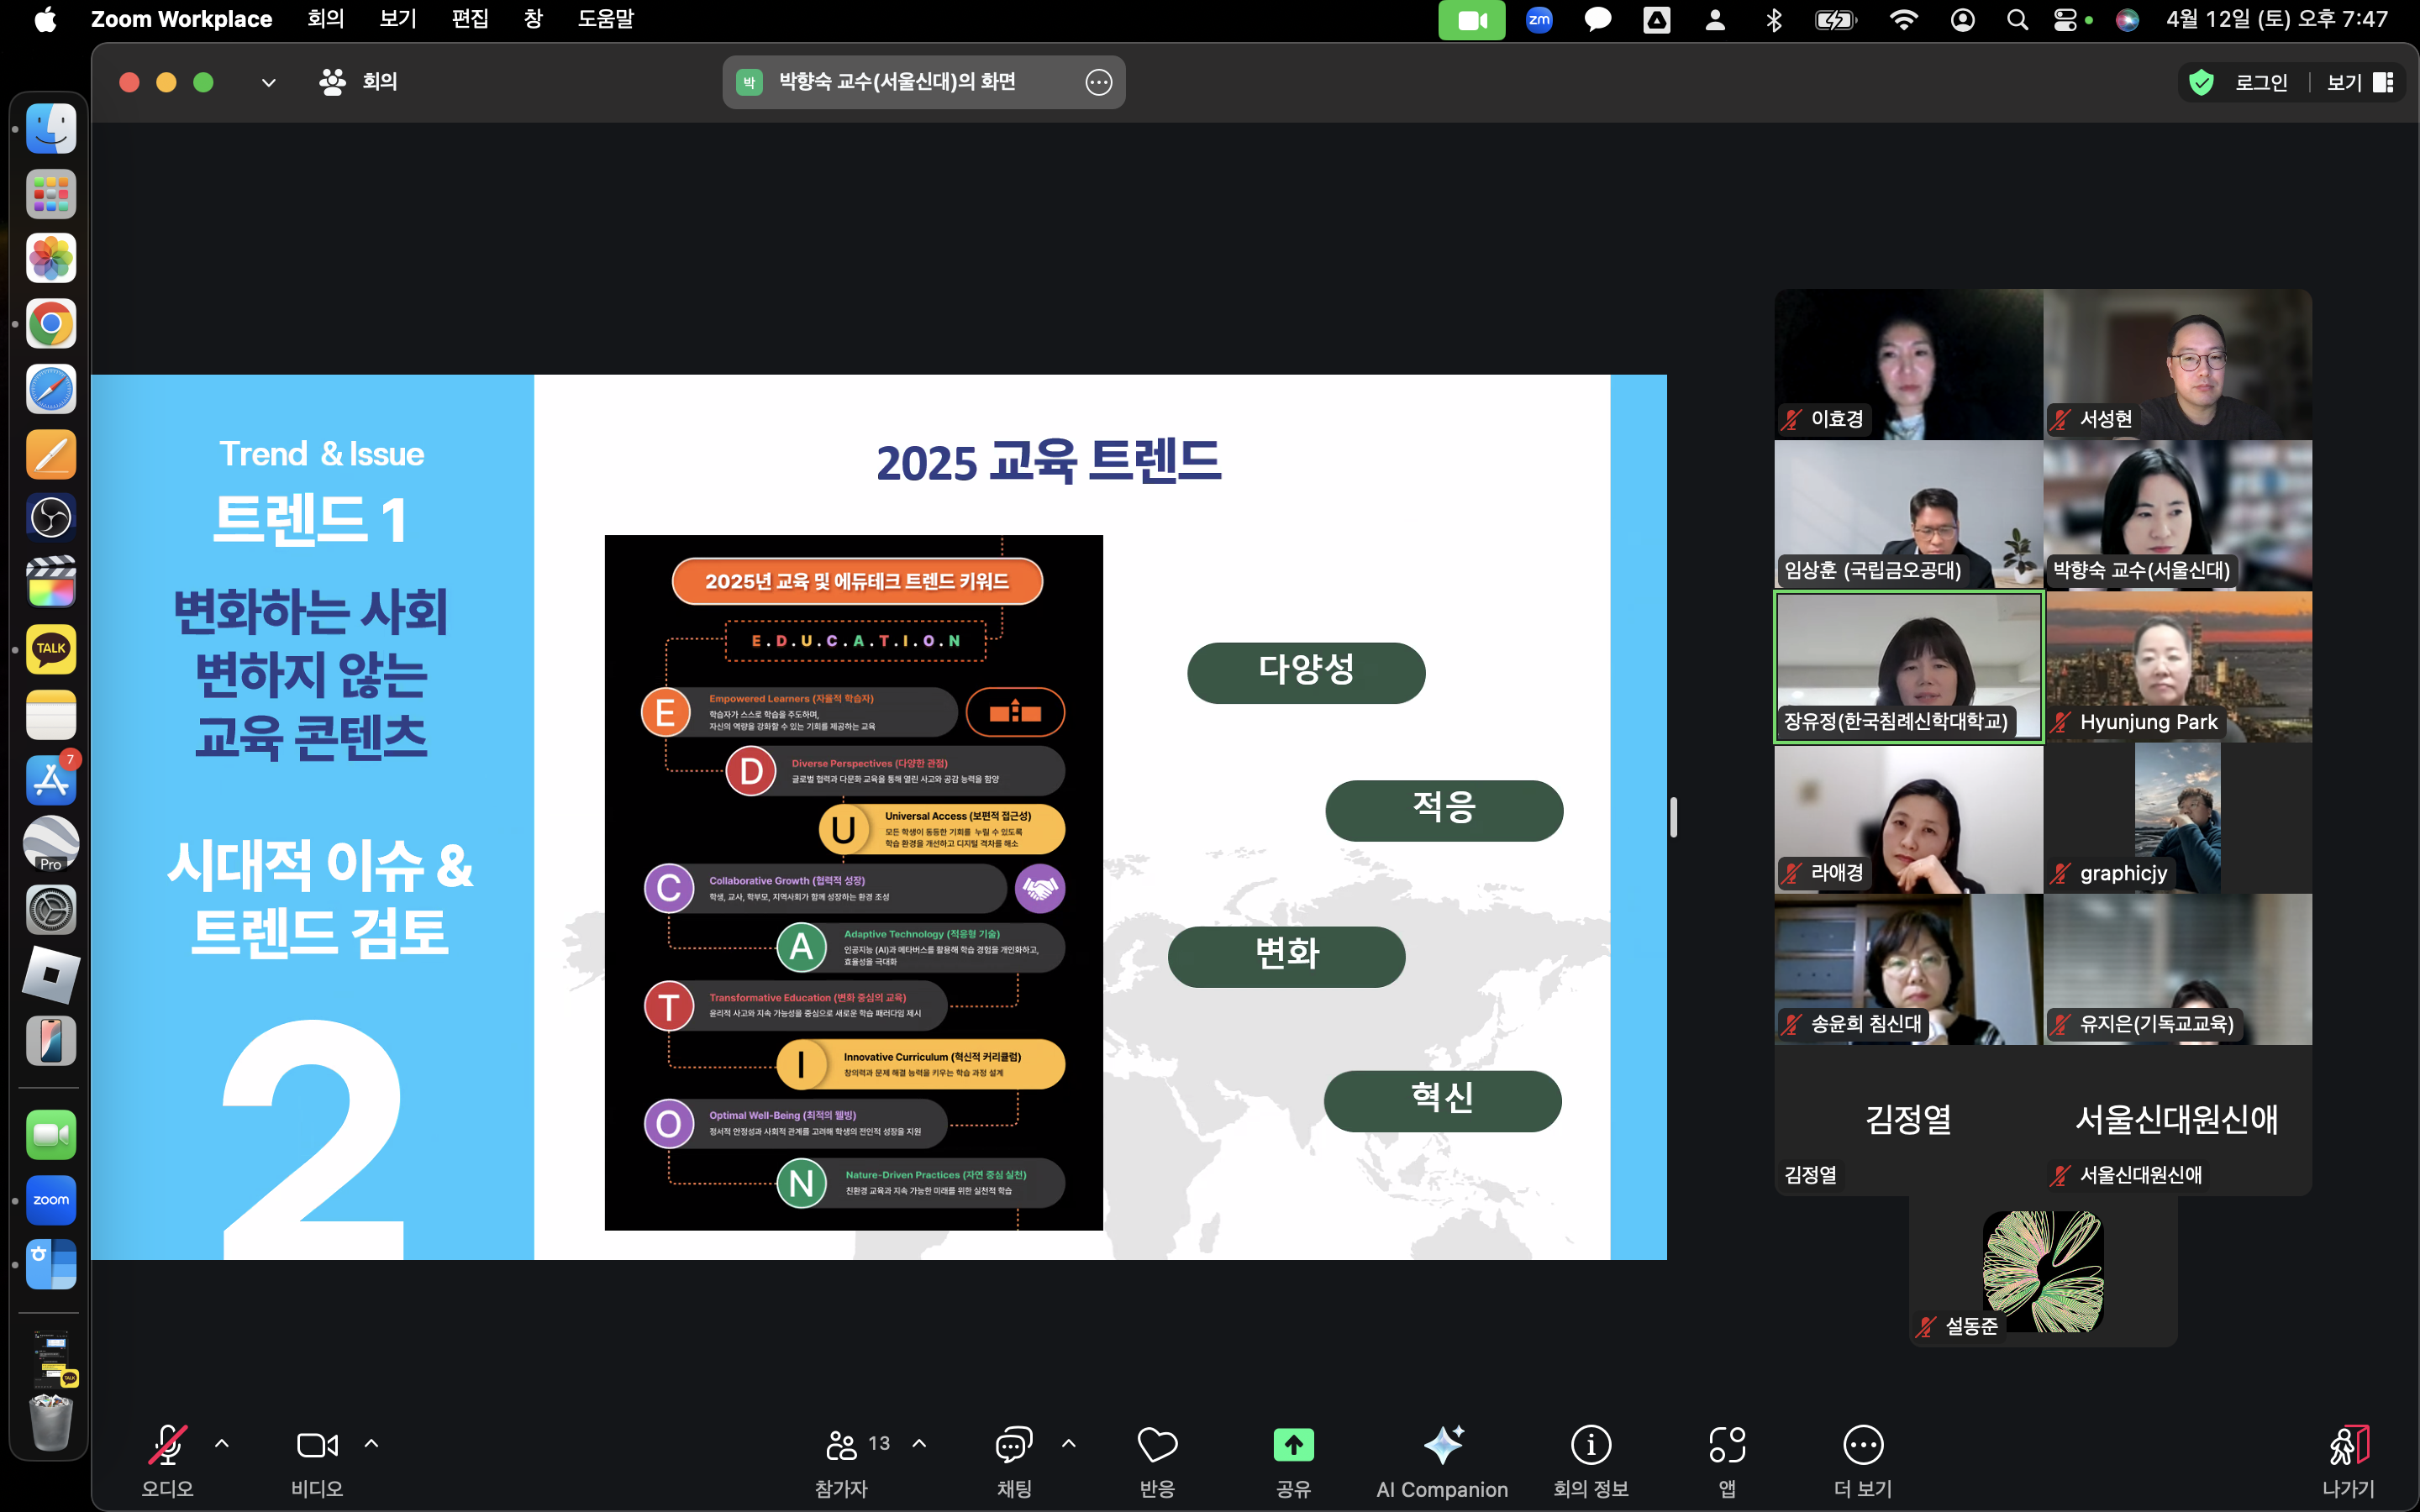Screen dimensions: 2420x1512
Task: Open the Apps icon in toolbar
Action: (1727, 1445)
